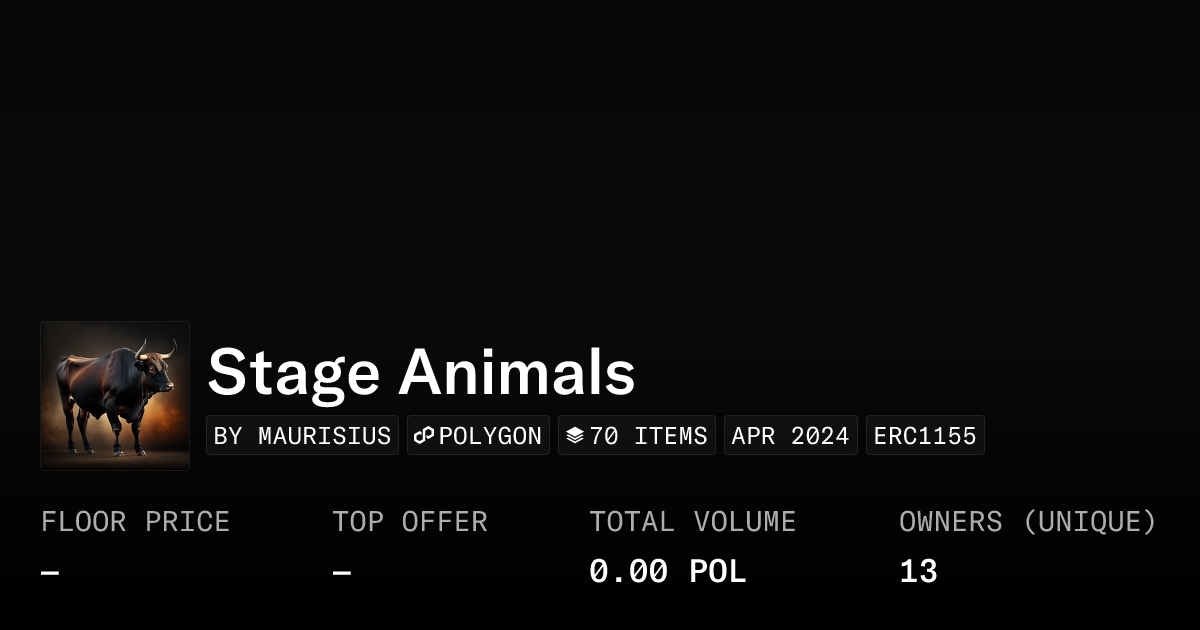This screenshot has height=630, width=1200.
Task: Click the Polygon chain-link icon
Action: (424, 436)
